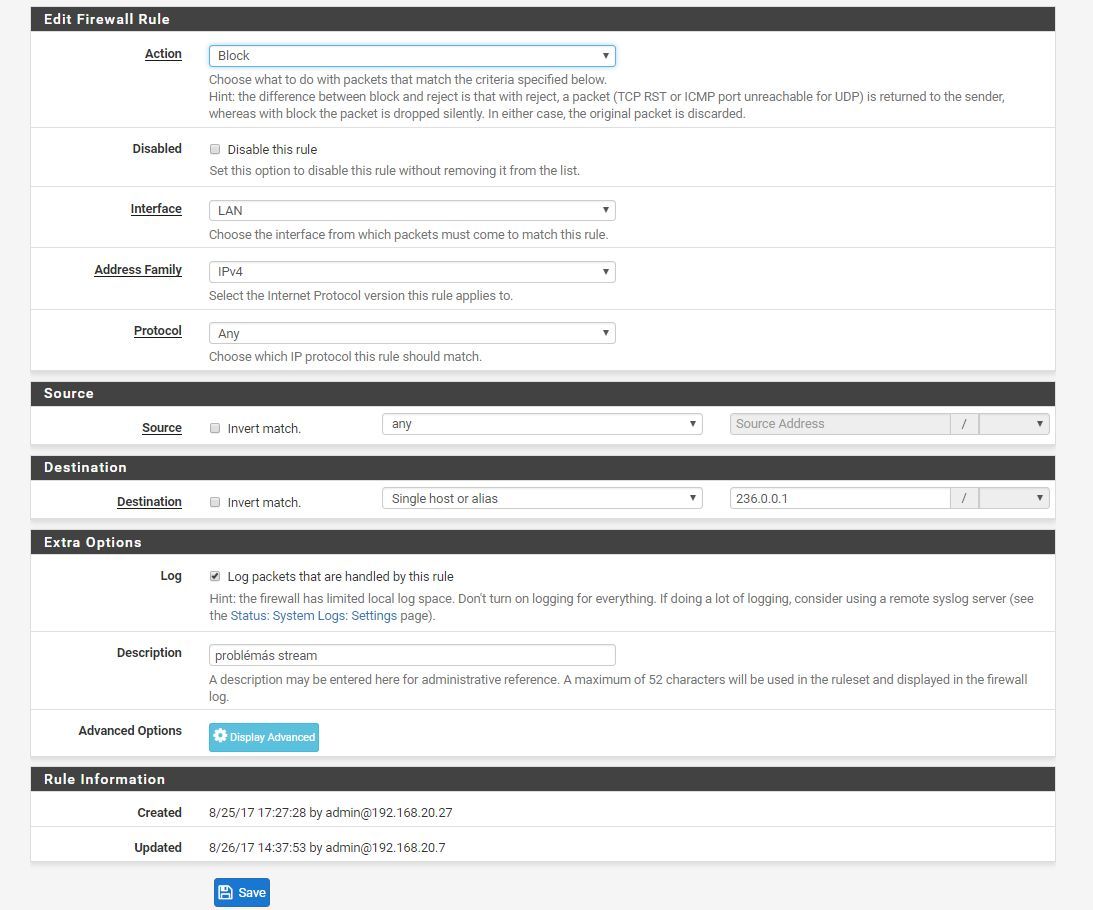The width and height of the screenshot is (1093, 910).
Task: Open the Address Family dropdown showing IPv4
Action: (412, 271)
